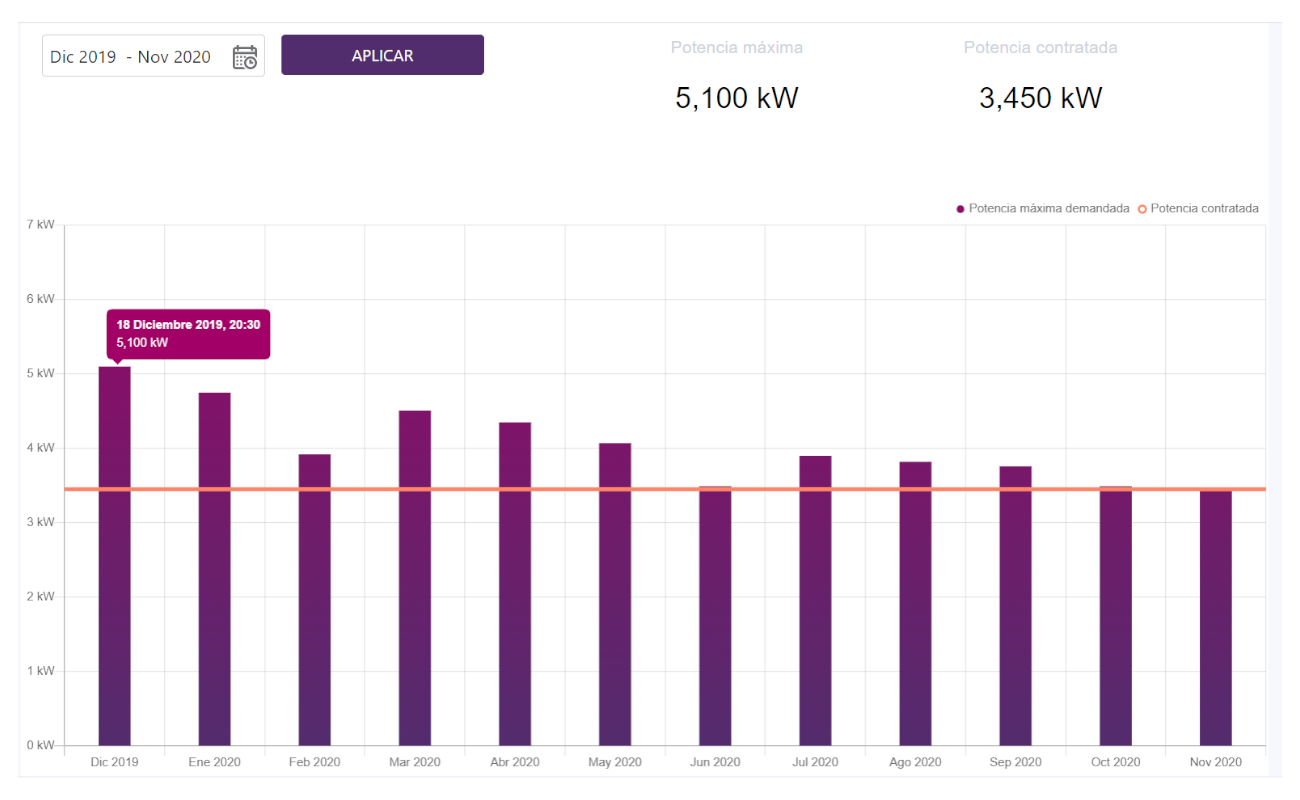Select the Nov 2020 bar
The height and width of the screenshot is (800, 1300).
[1216, 618]
